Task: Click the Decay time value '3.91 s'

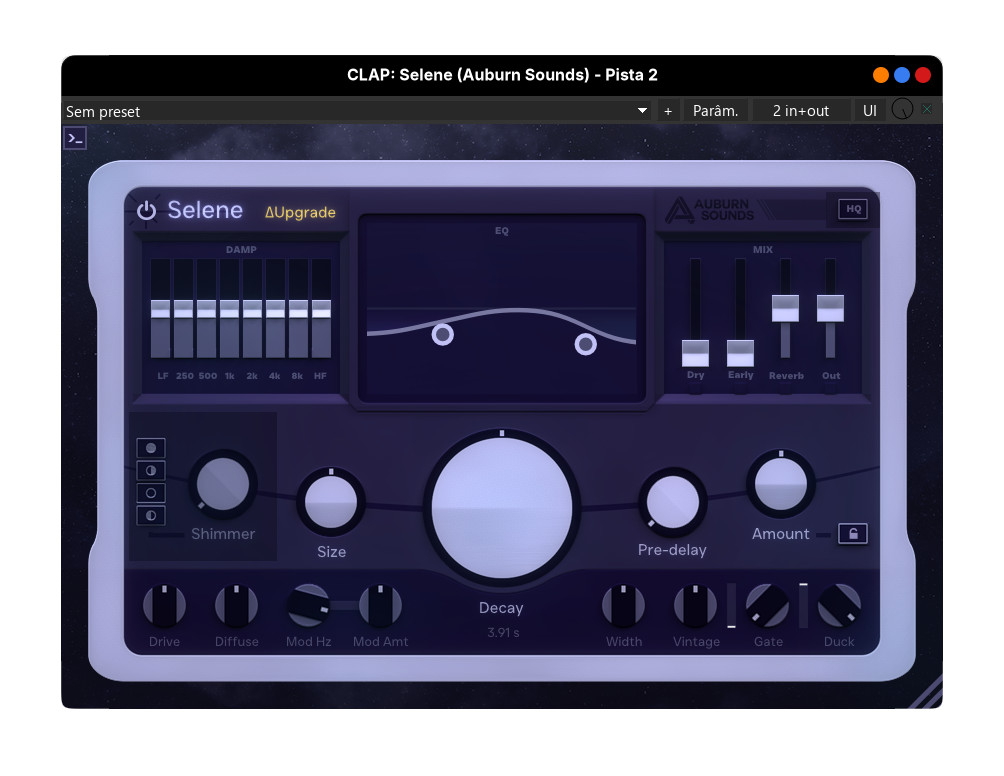Action: (x=501, y=632)
